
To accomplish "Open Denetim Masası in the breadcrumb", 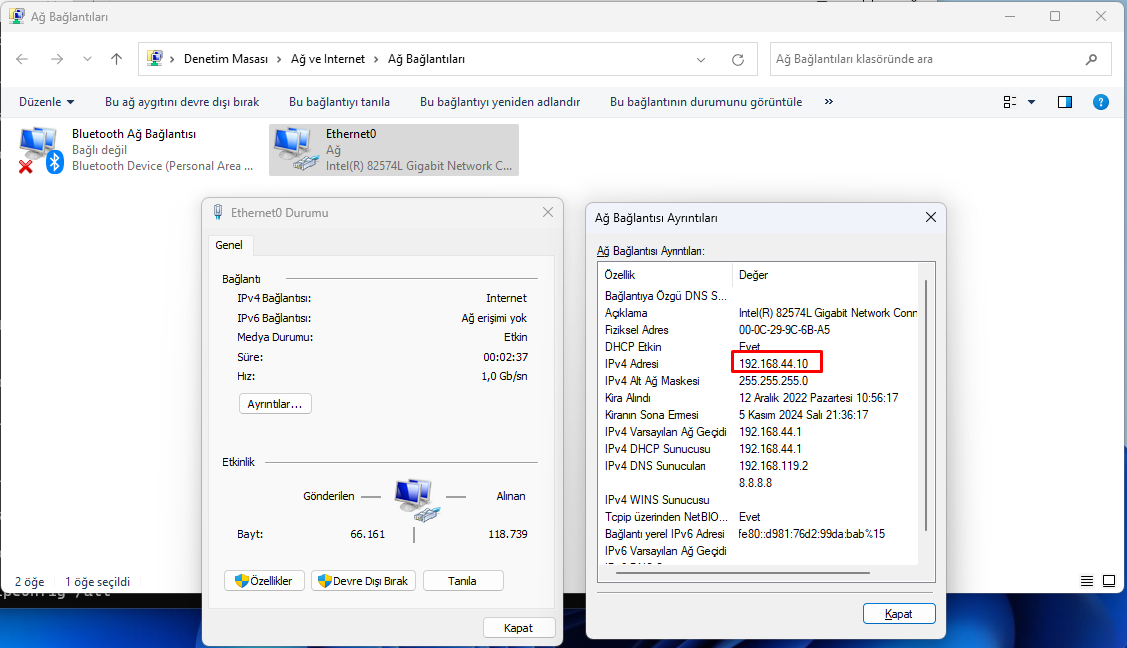I will pos(226,59).
